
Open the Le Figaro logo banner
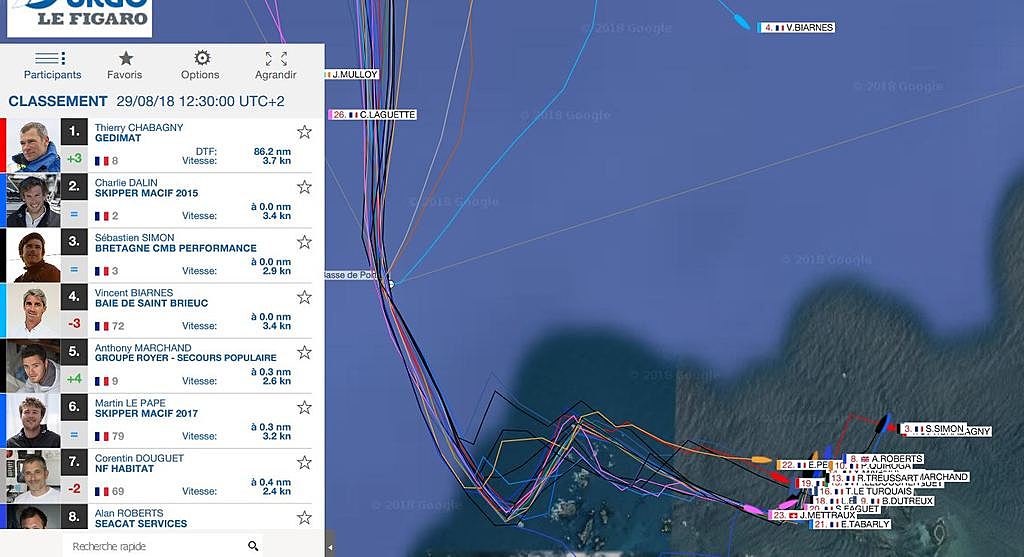pos(80,18)
